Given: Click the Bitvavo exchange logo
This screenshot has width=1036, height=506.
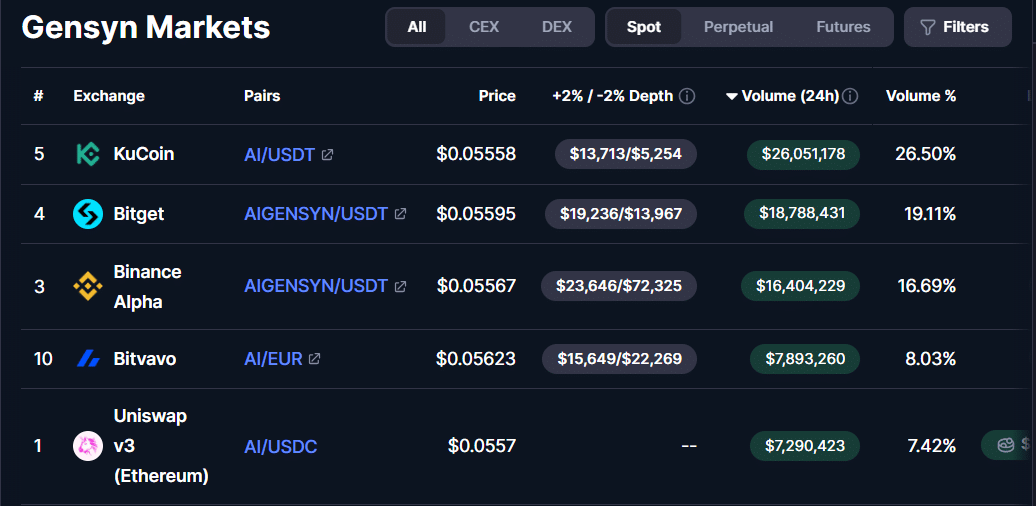Looking at the screenshot, I should pyautogui.click(x=88, y=359).
